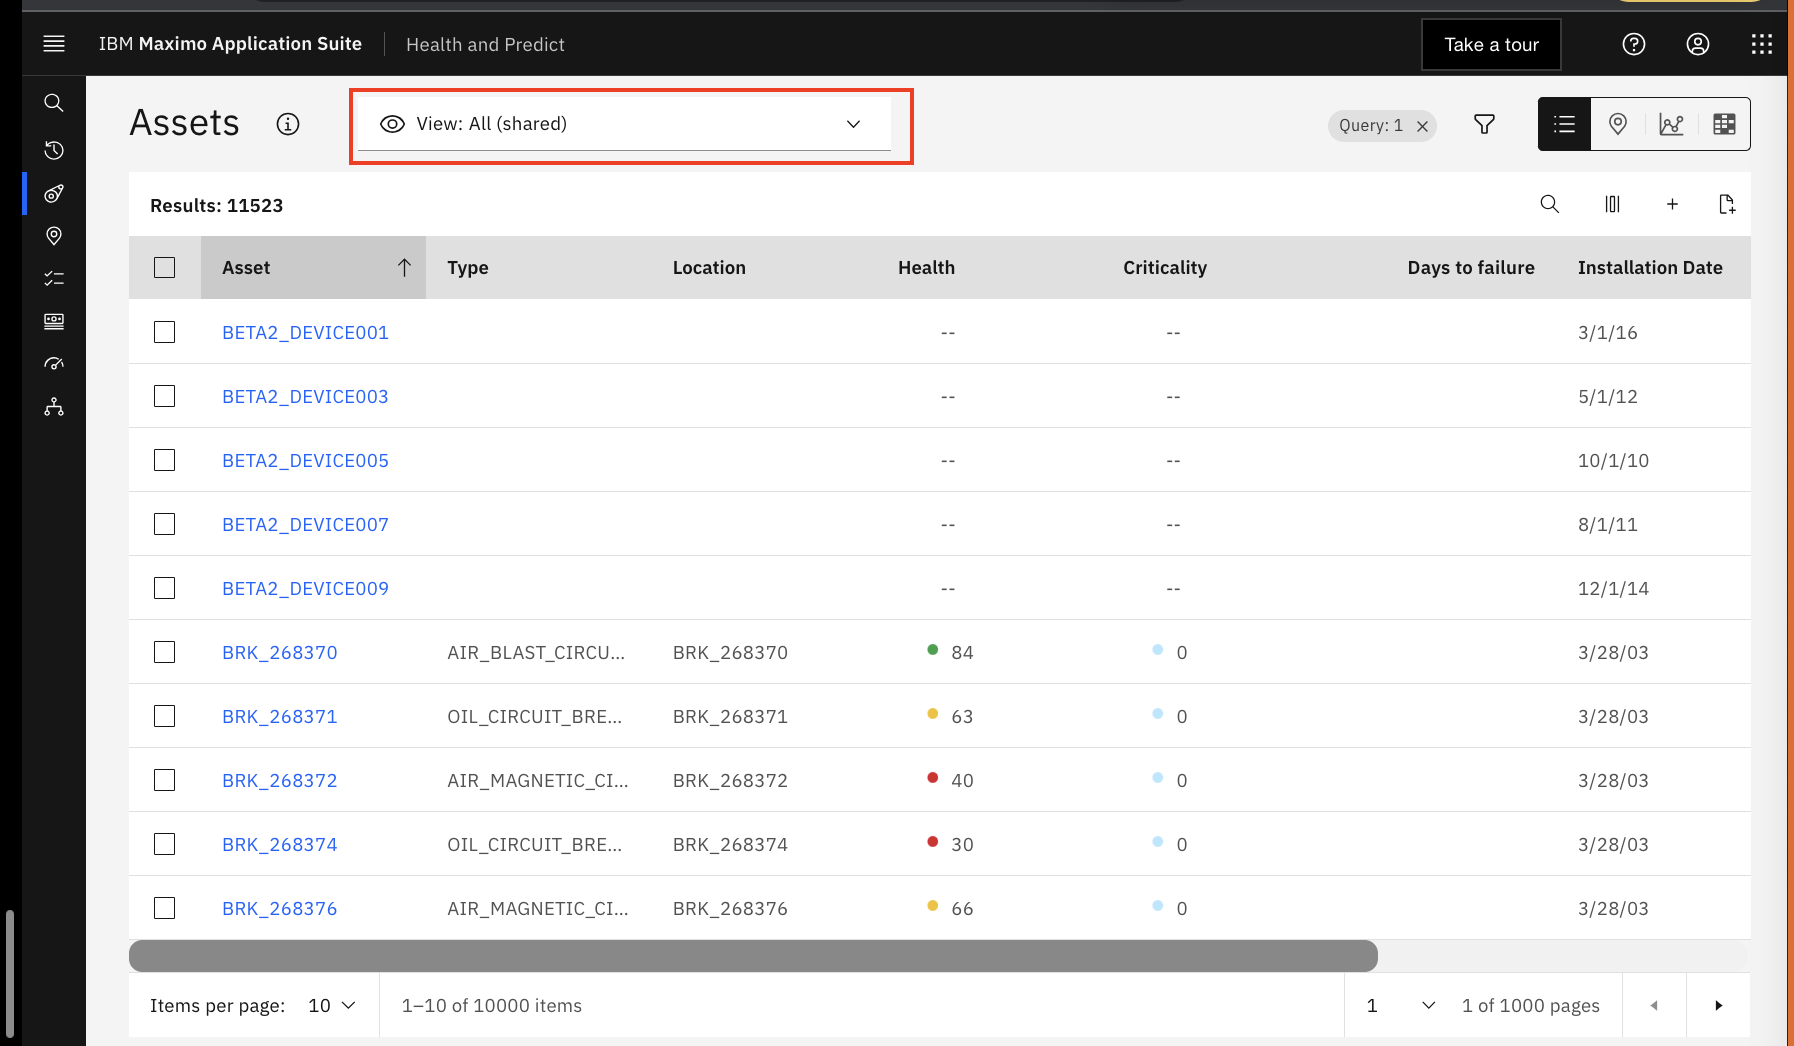Check the BETA2_DEVICE007 row checkbox

click(165, 524)
